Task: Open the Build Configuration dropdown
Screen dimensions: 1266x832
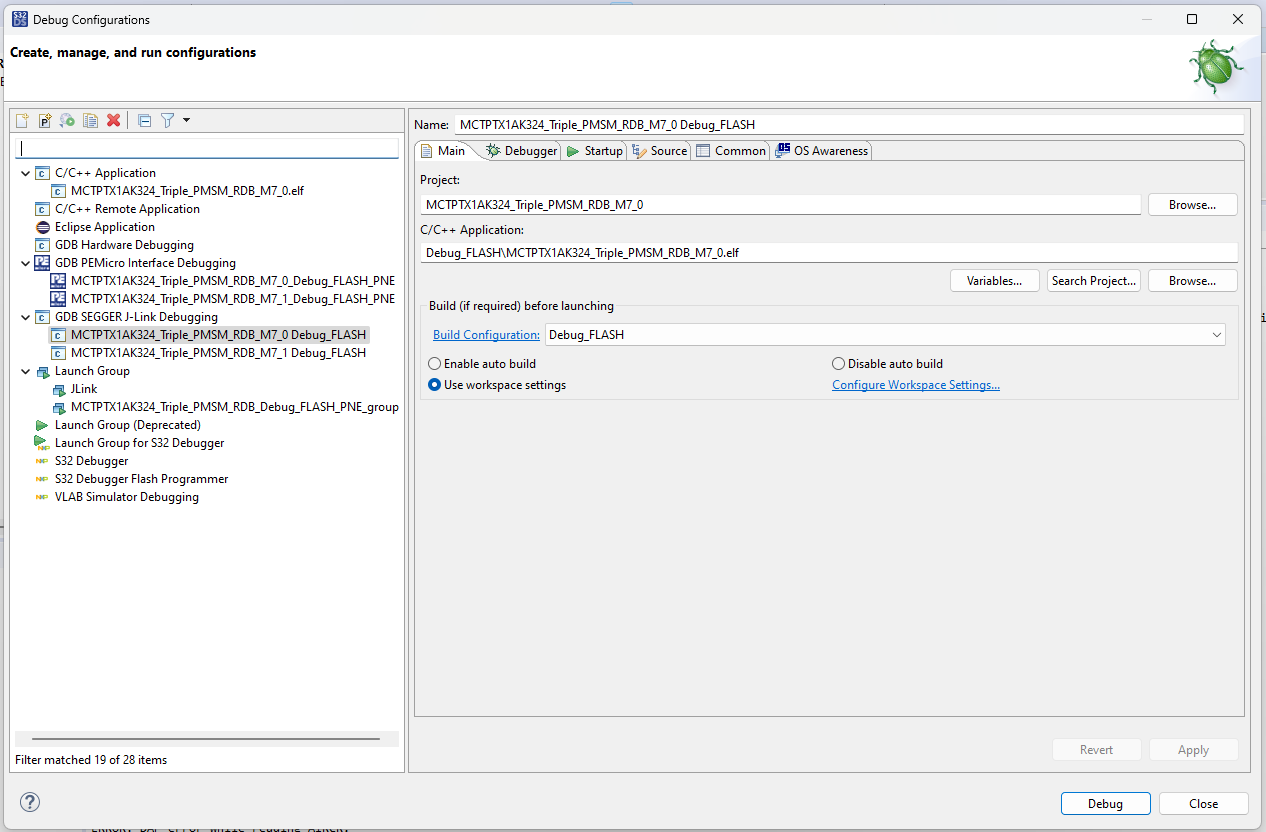Action: (1216, 334)
